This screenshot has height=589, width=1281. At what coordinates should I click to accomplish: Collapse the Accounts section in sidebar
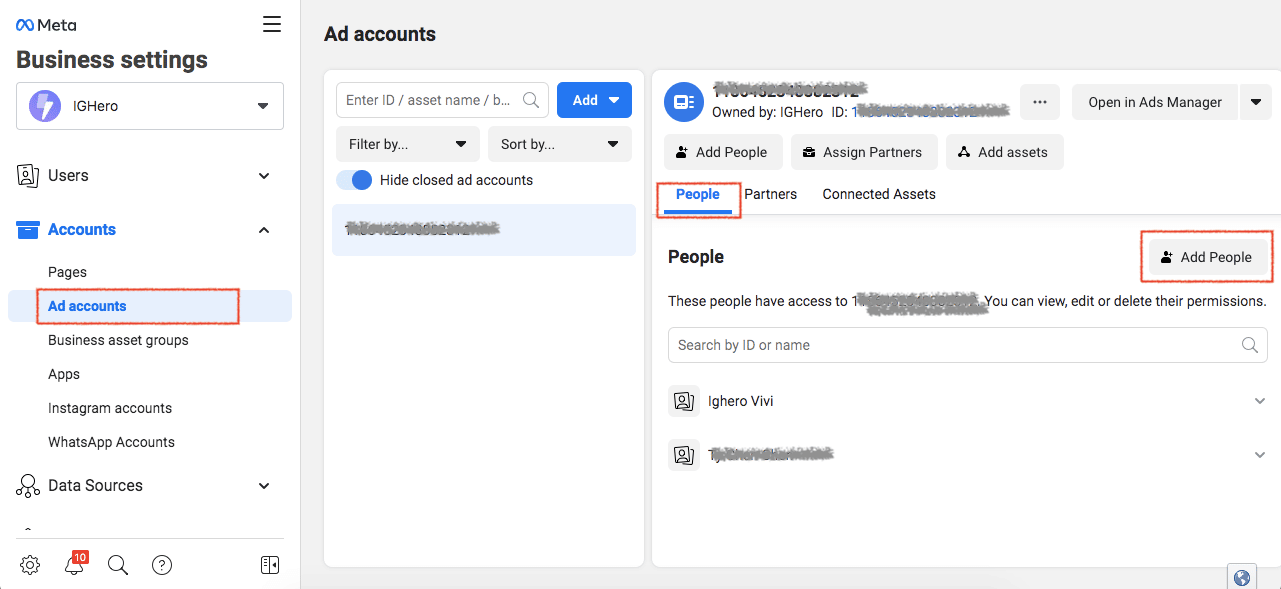pyautogui.click(x=264, y=230)
